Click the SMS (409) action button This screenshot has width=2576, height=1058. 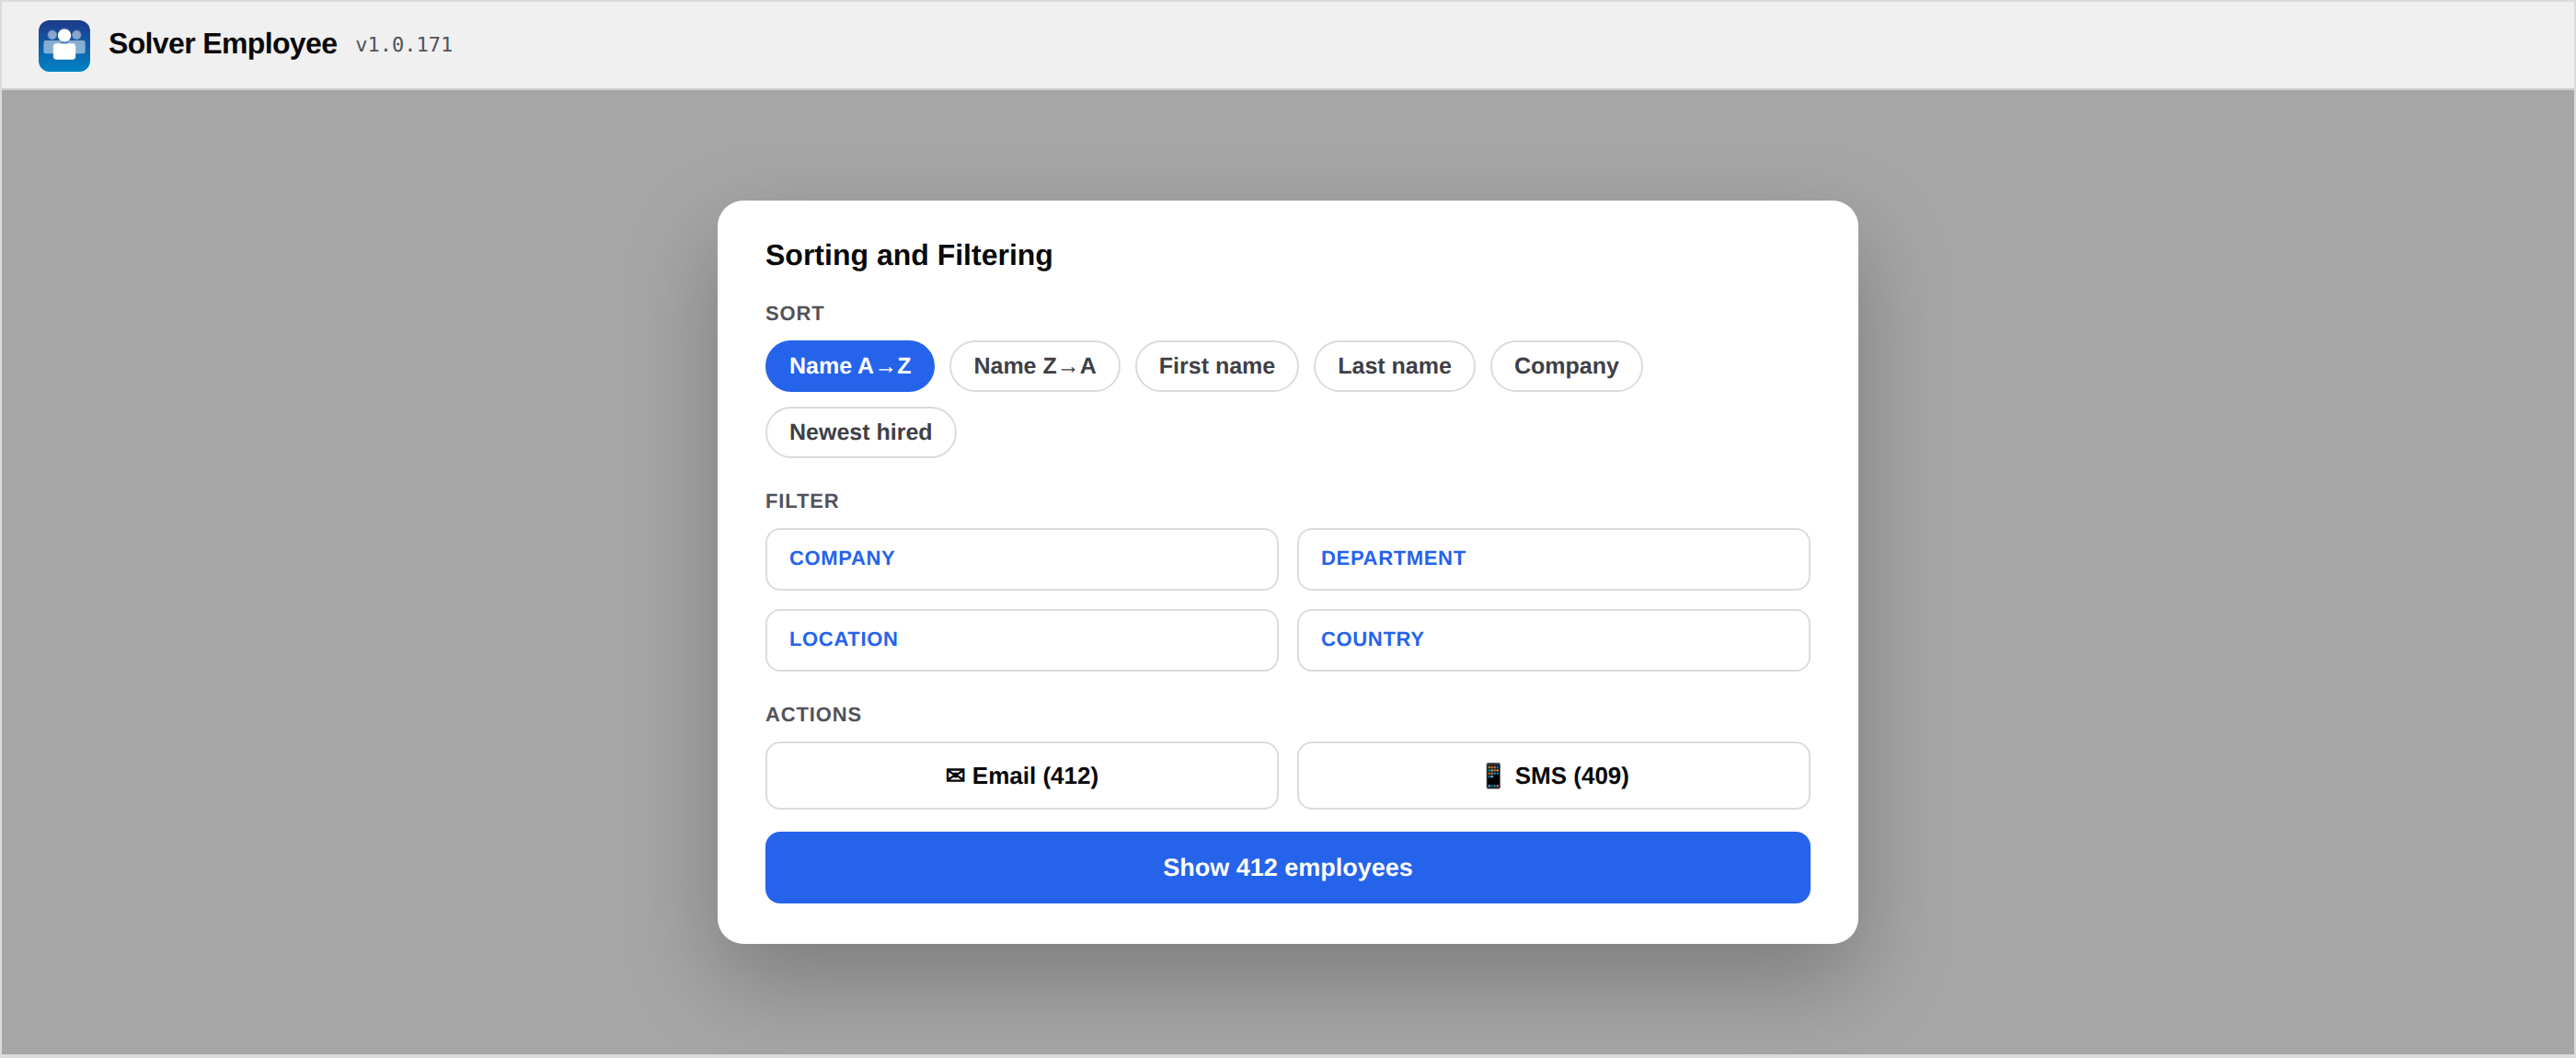tap(1553, 775)
